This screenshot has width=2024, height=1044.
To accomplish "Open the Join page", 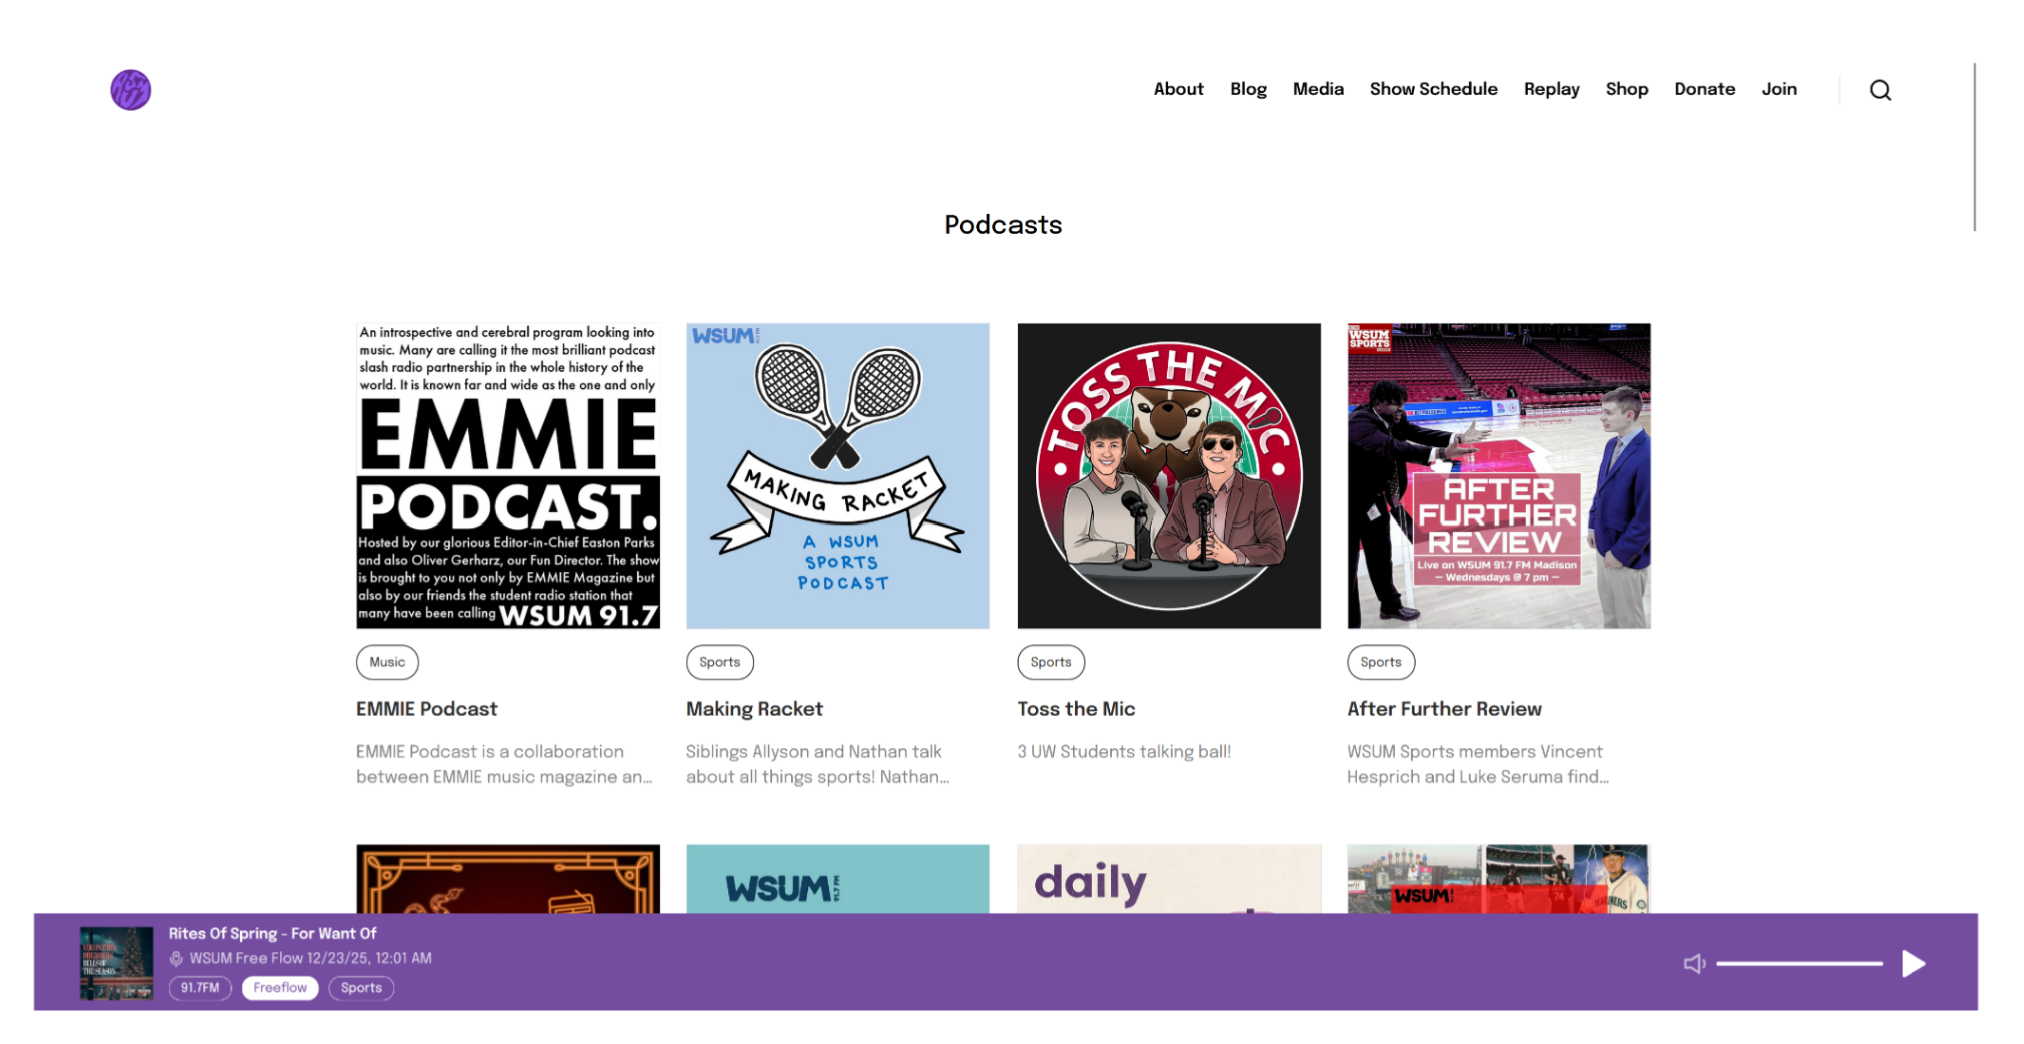I will [x=1778, y=89].
